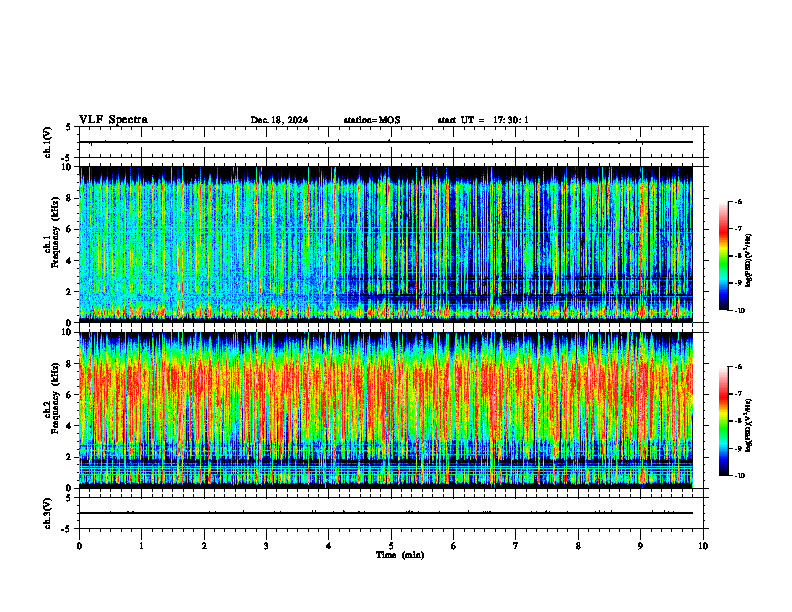Click the "-10" label on ch.1 color bar

point(739,311)
